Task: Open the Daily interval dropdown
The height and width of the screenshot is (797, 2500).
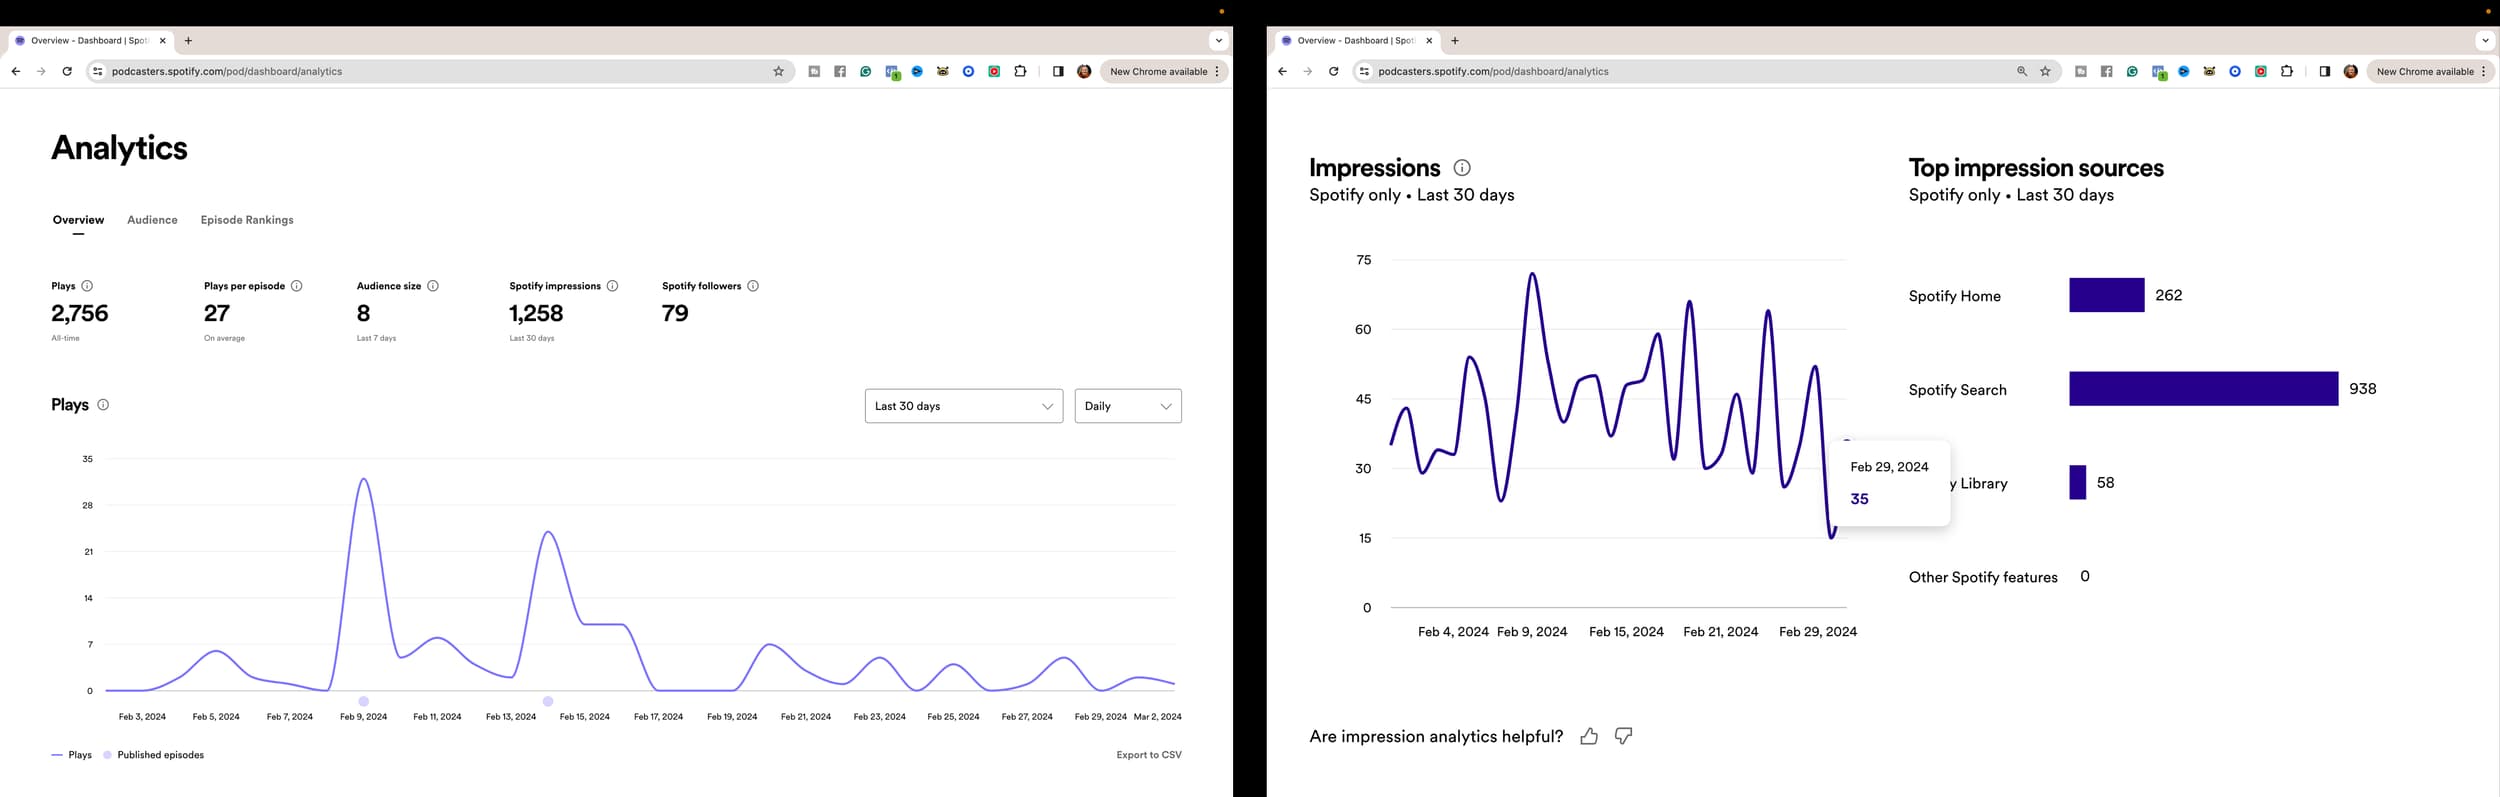Action: pos(1128,406)
